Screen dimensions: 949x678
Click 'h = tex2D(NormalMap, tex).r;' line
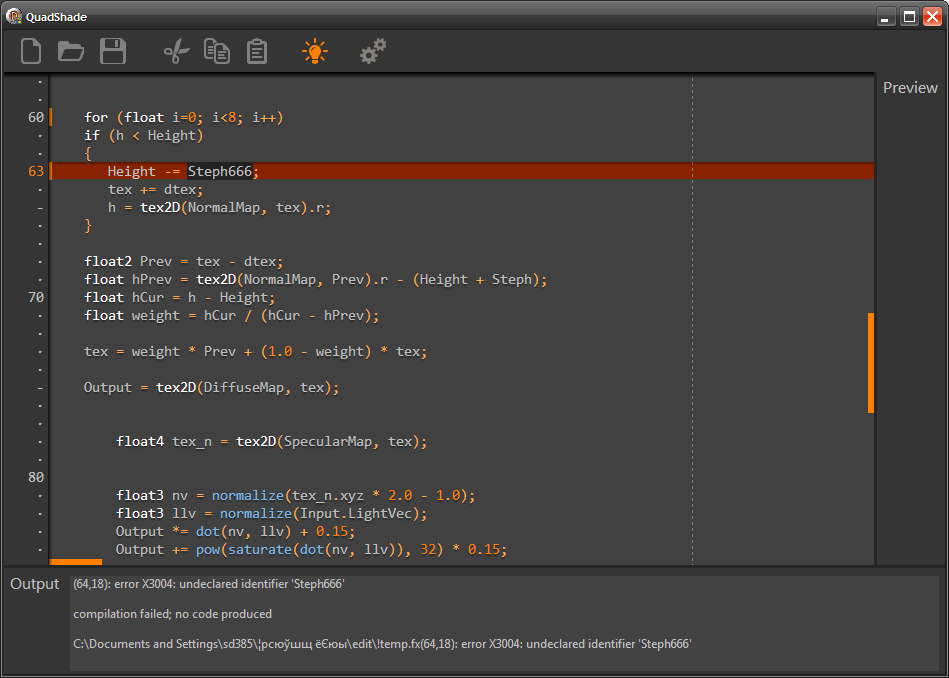220,208
